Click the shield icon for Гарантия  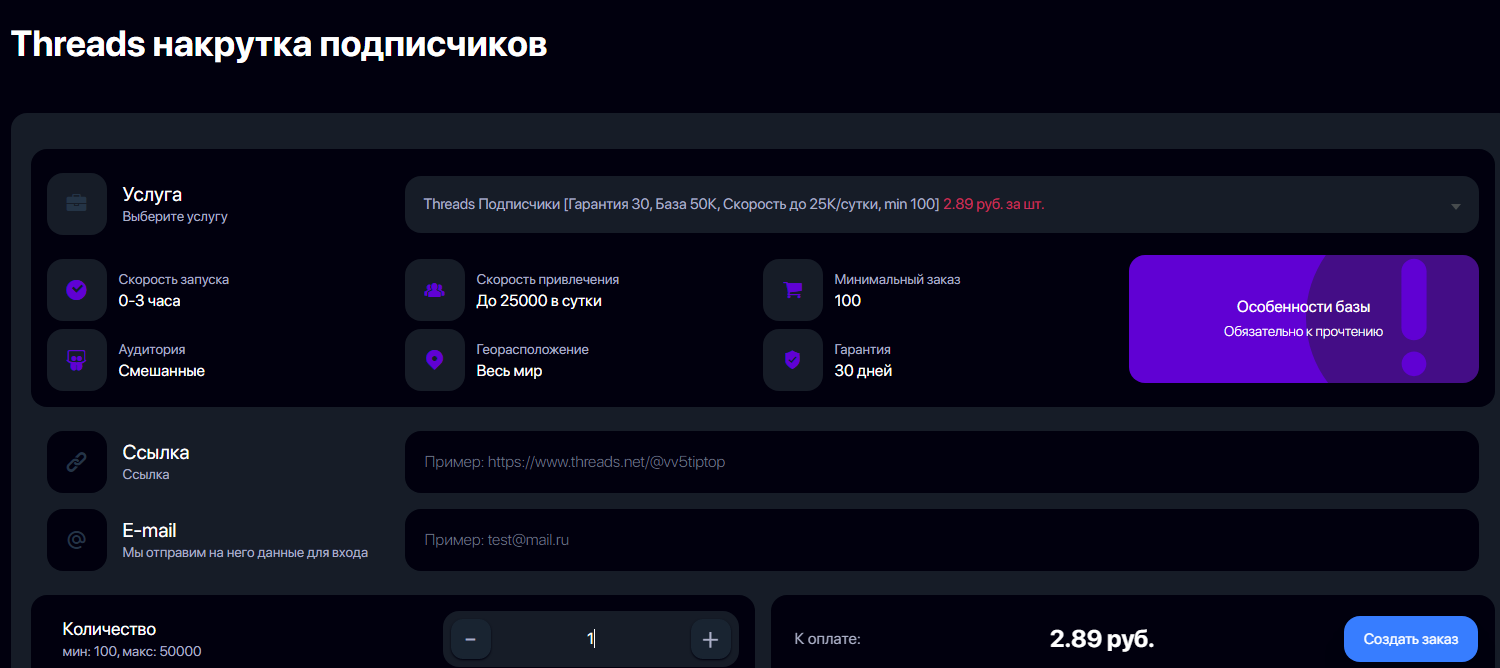coord(792,360)
